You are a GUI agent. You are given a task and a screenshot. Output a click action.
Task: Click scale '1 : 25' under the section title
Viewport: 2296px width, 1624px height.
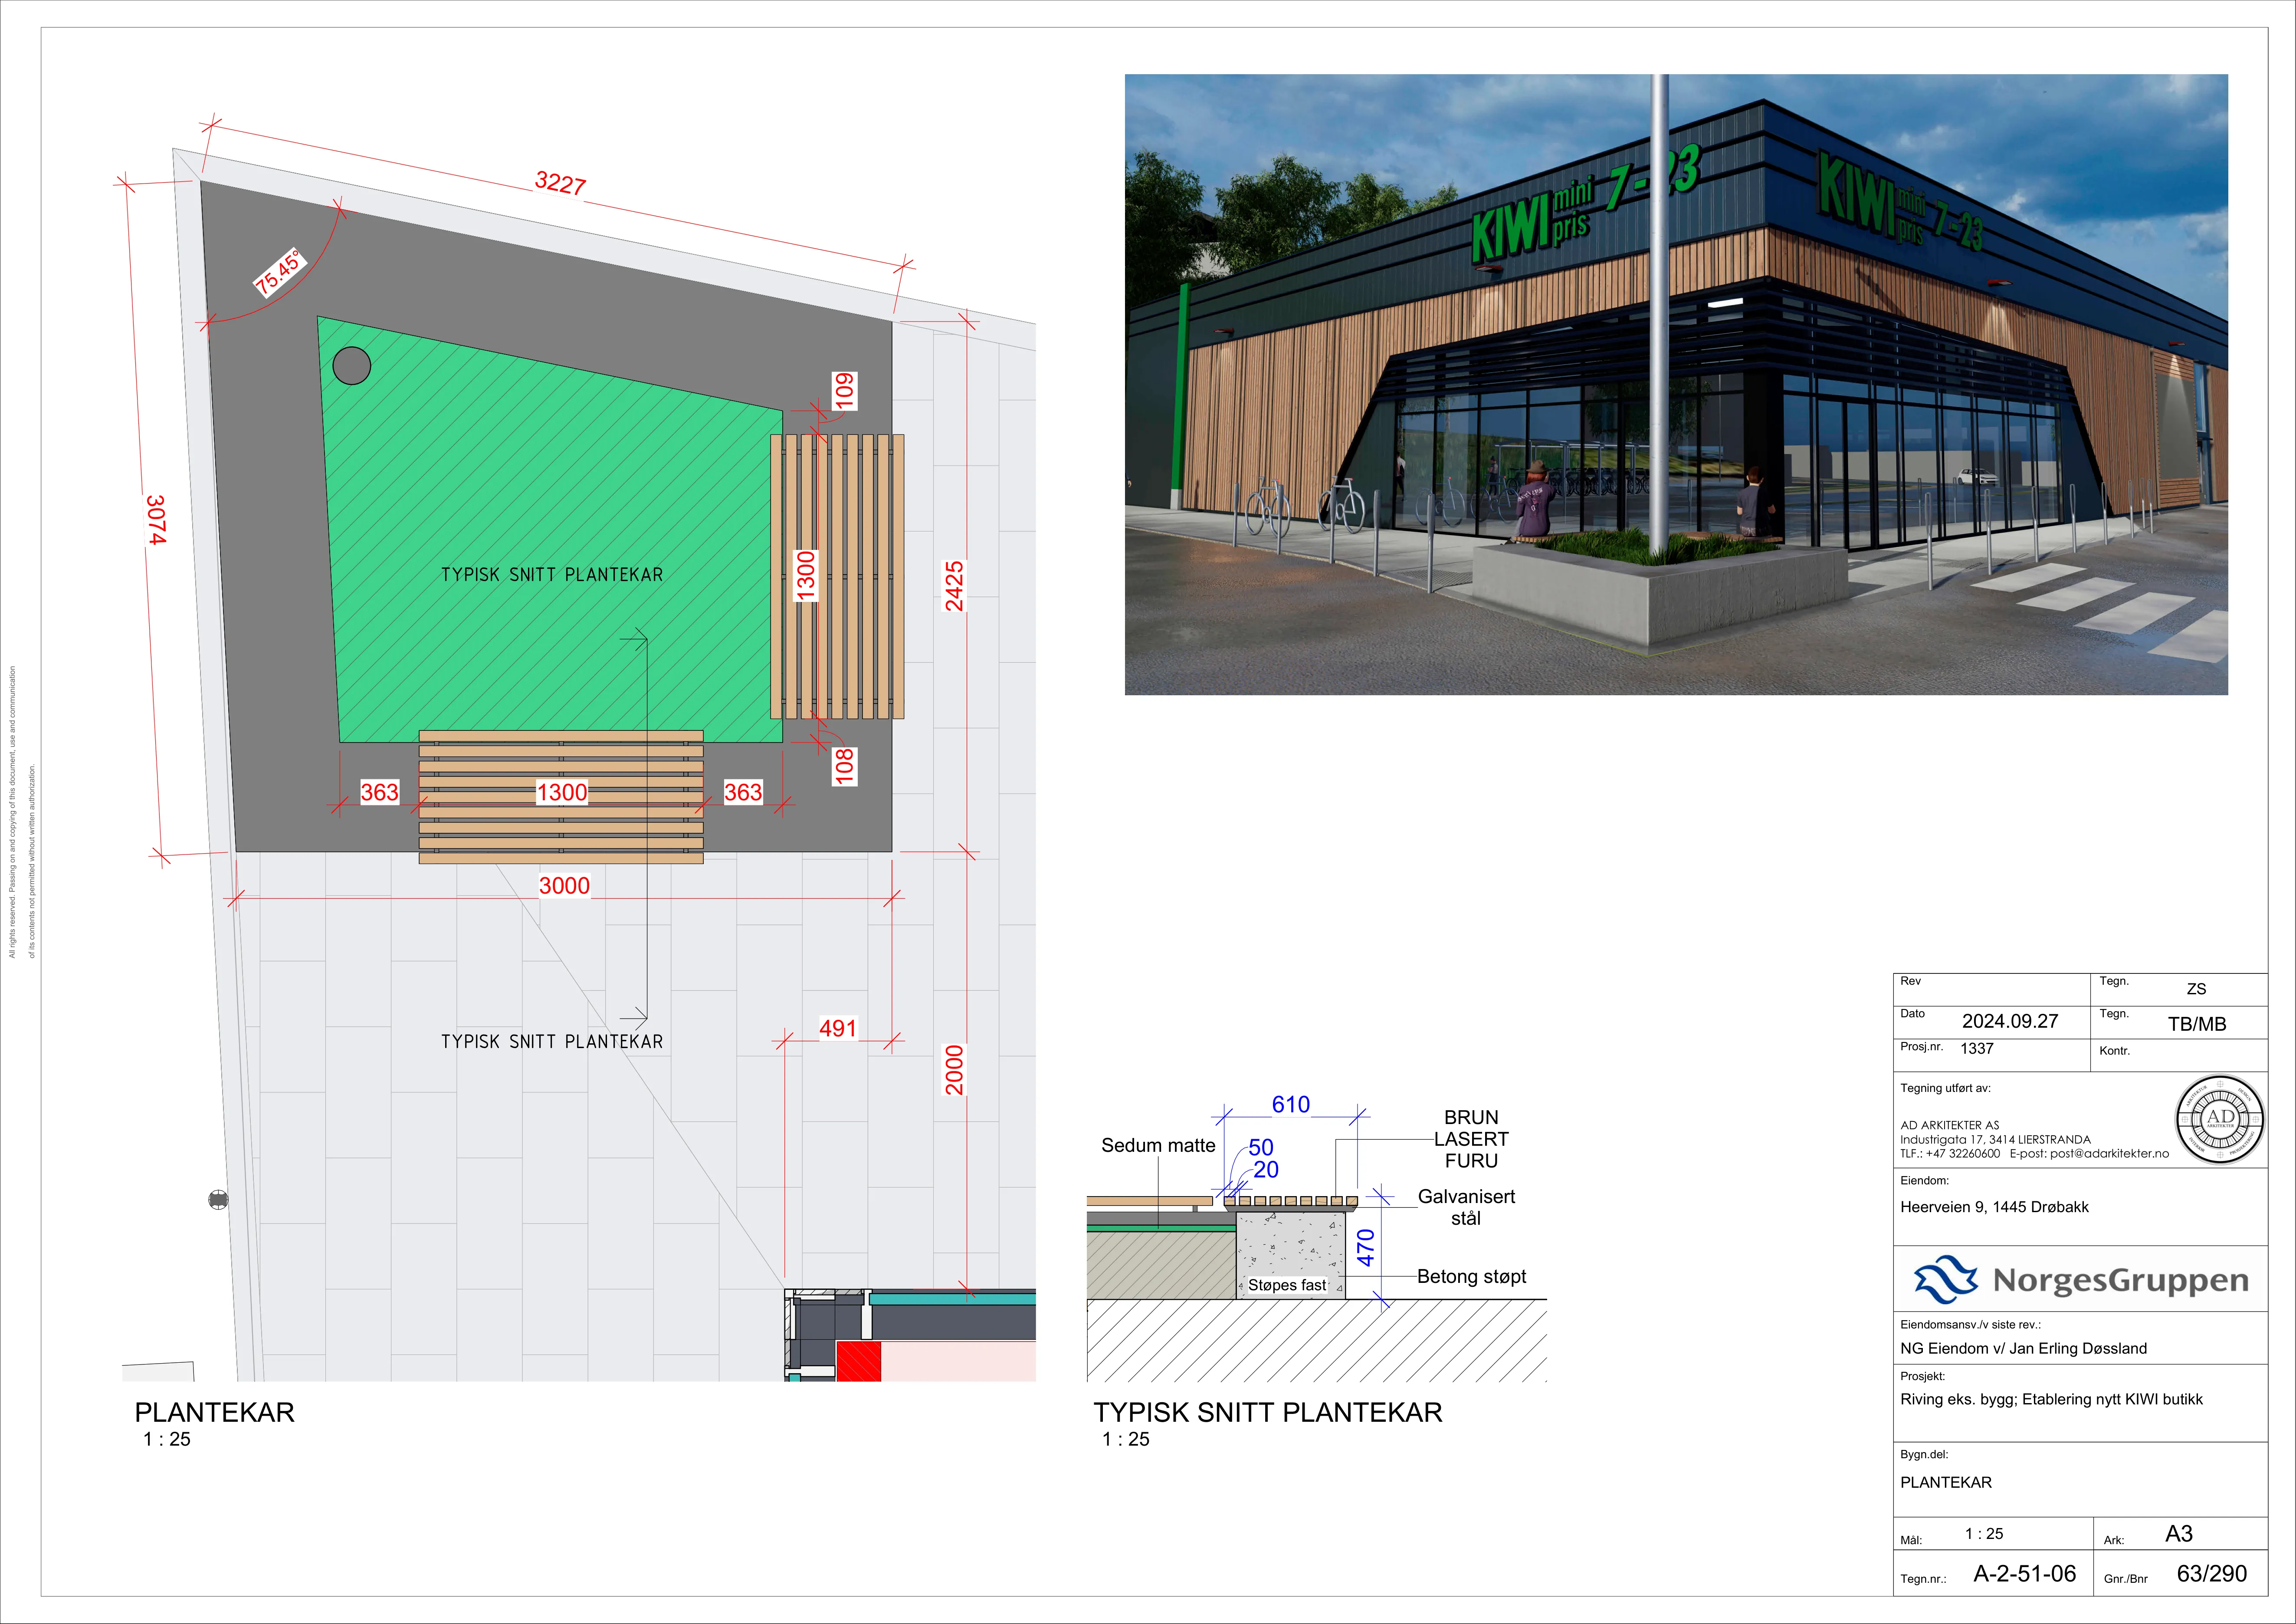pyautogui.click(x=1126, y=1439)
